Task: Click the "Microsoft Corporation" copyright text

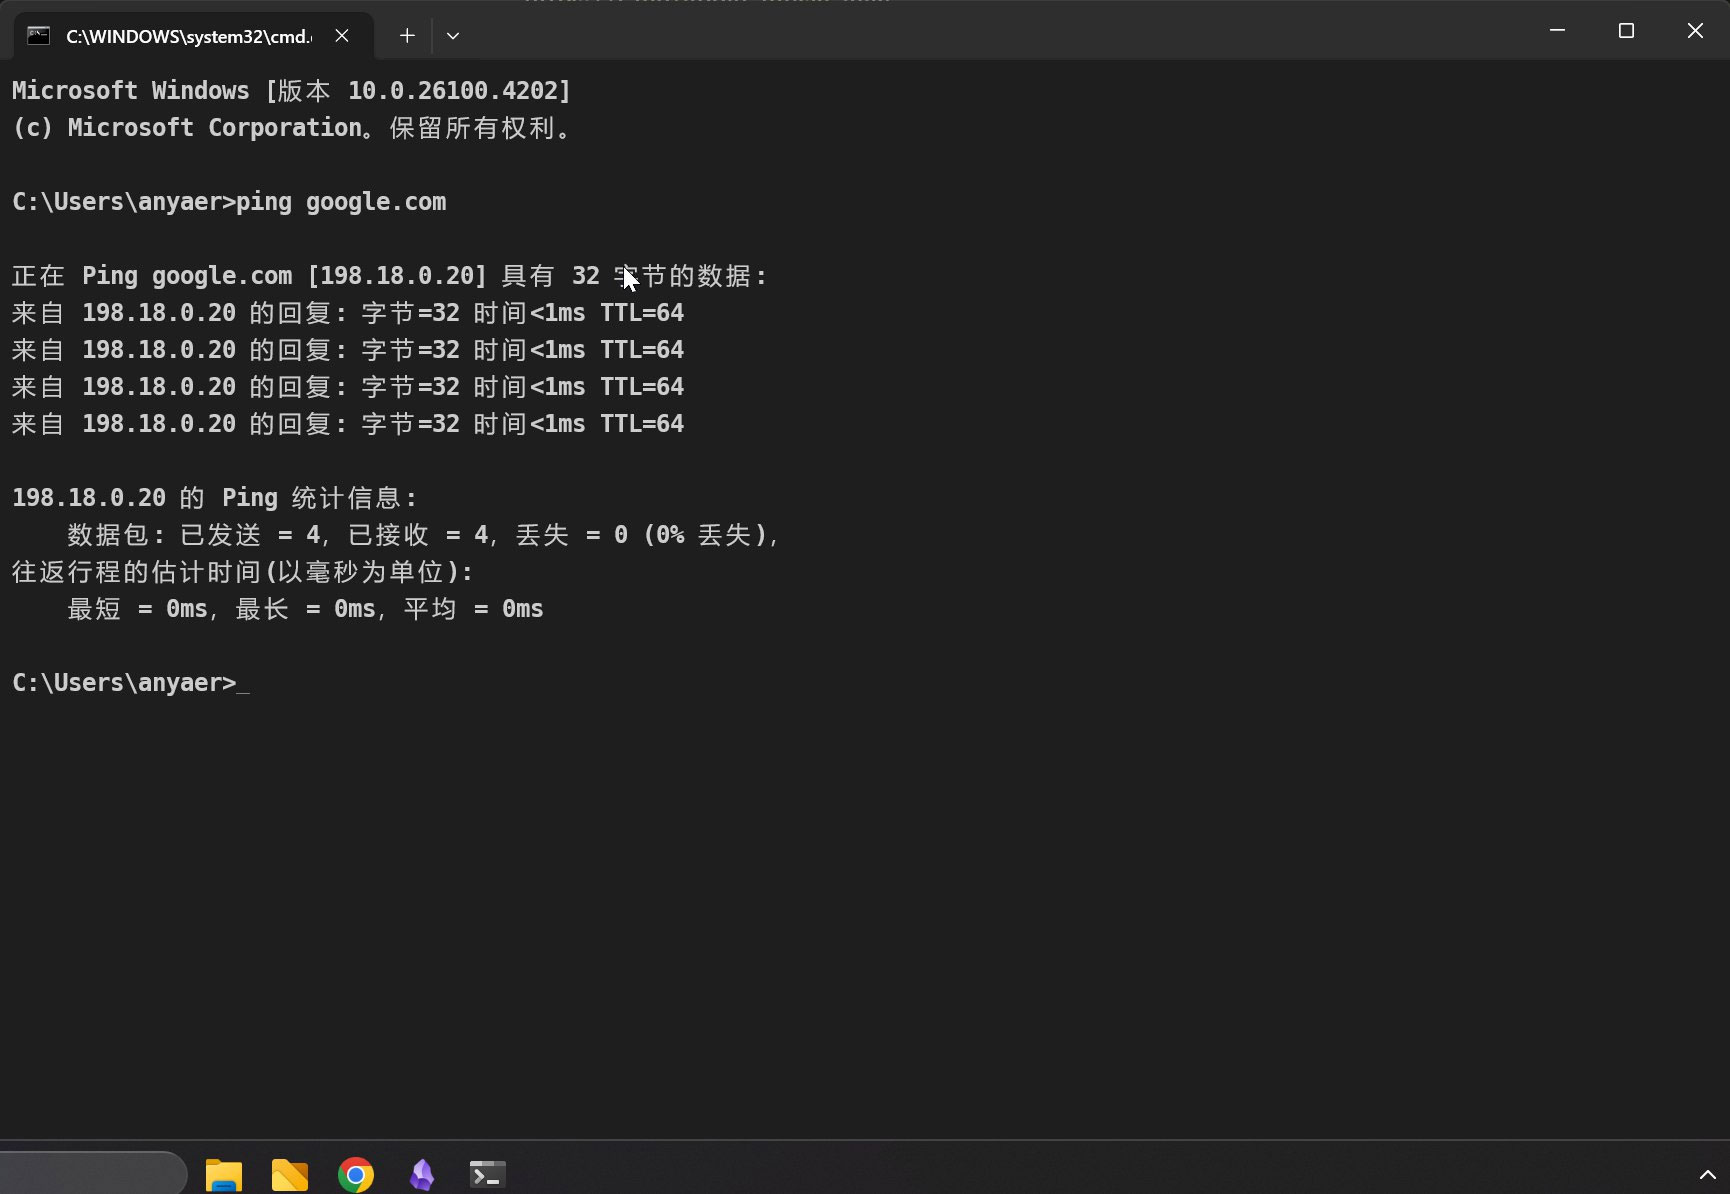Action: click(214, 128)
